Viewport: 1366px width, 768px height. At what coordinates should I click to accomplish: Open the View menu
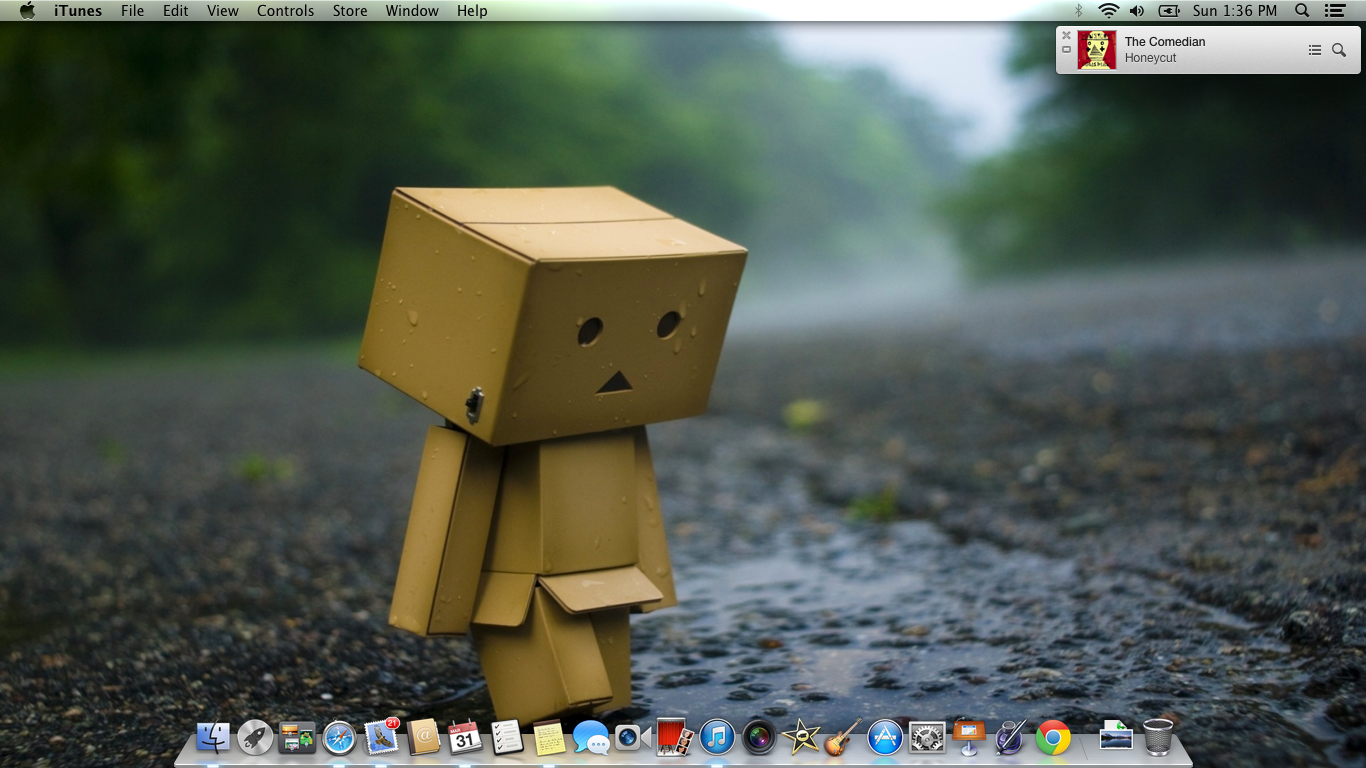(223, 10)
